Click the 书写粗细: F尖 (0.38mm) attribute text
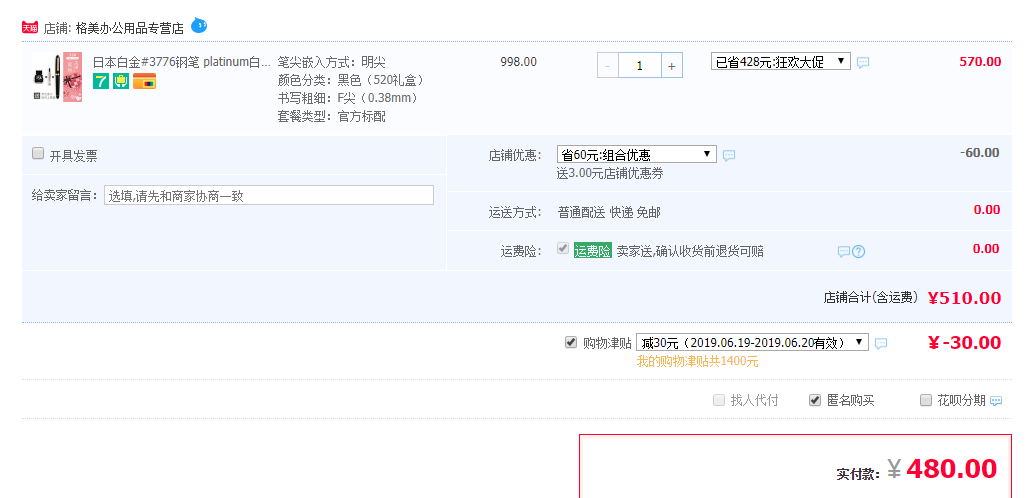Screen dimensions: 1030x498 coord(347,99)
